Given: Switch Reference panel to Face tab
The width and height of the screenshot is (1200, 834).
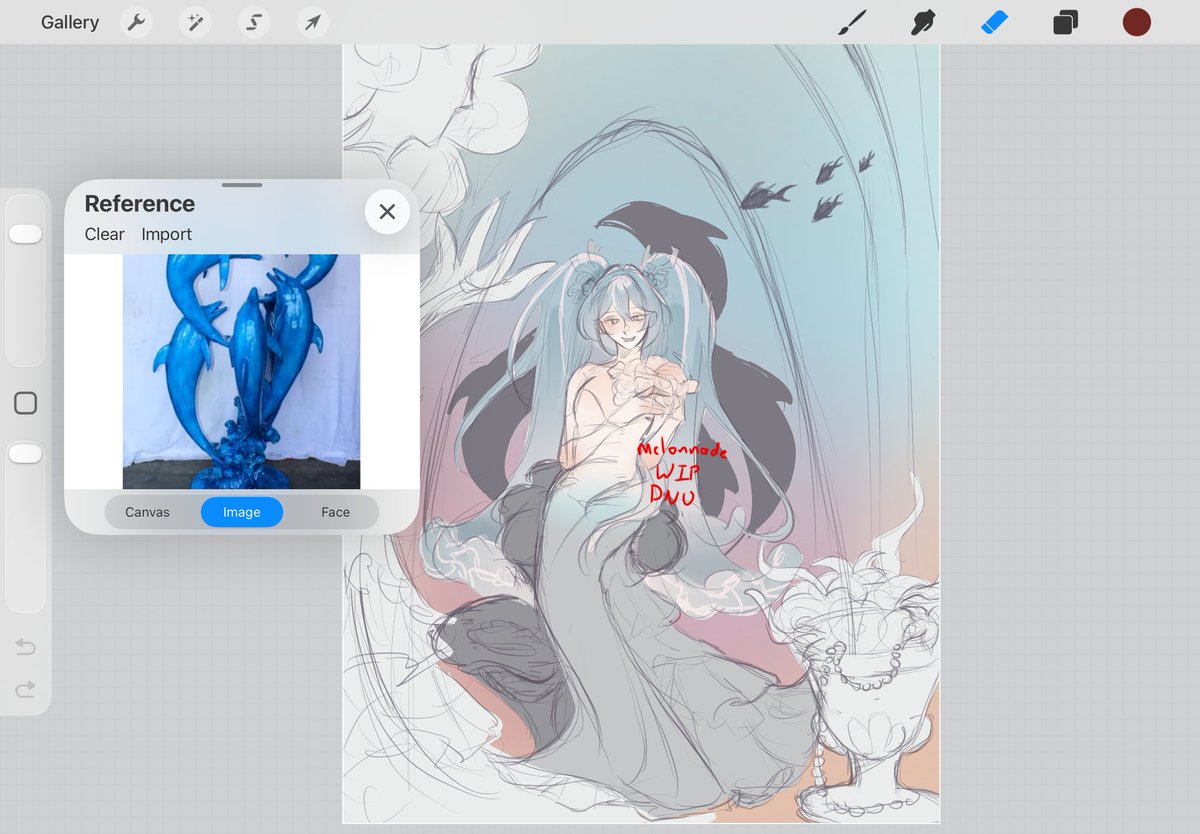Looking at the screenshot, I should tap(335, 512).
